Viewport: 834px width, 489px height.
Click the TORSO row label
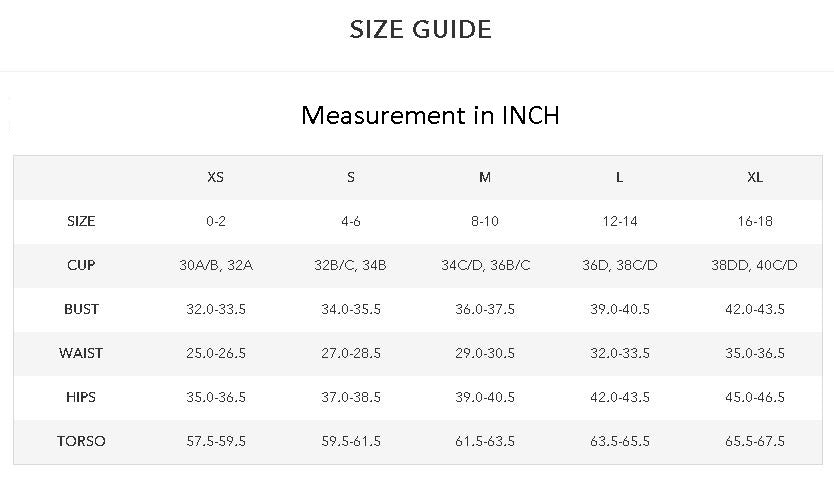pos(81,441)
